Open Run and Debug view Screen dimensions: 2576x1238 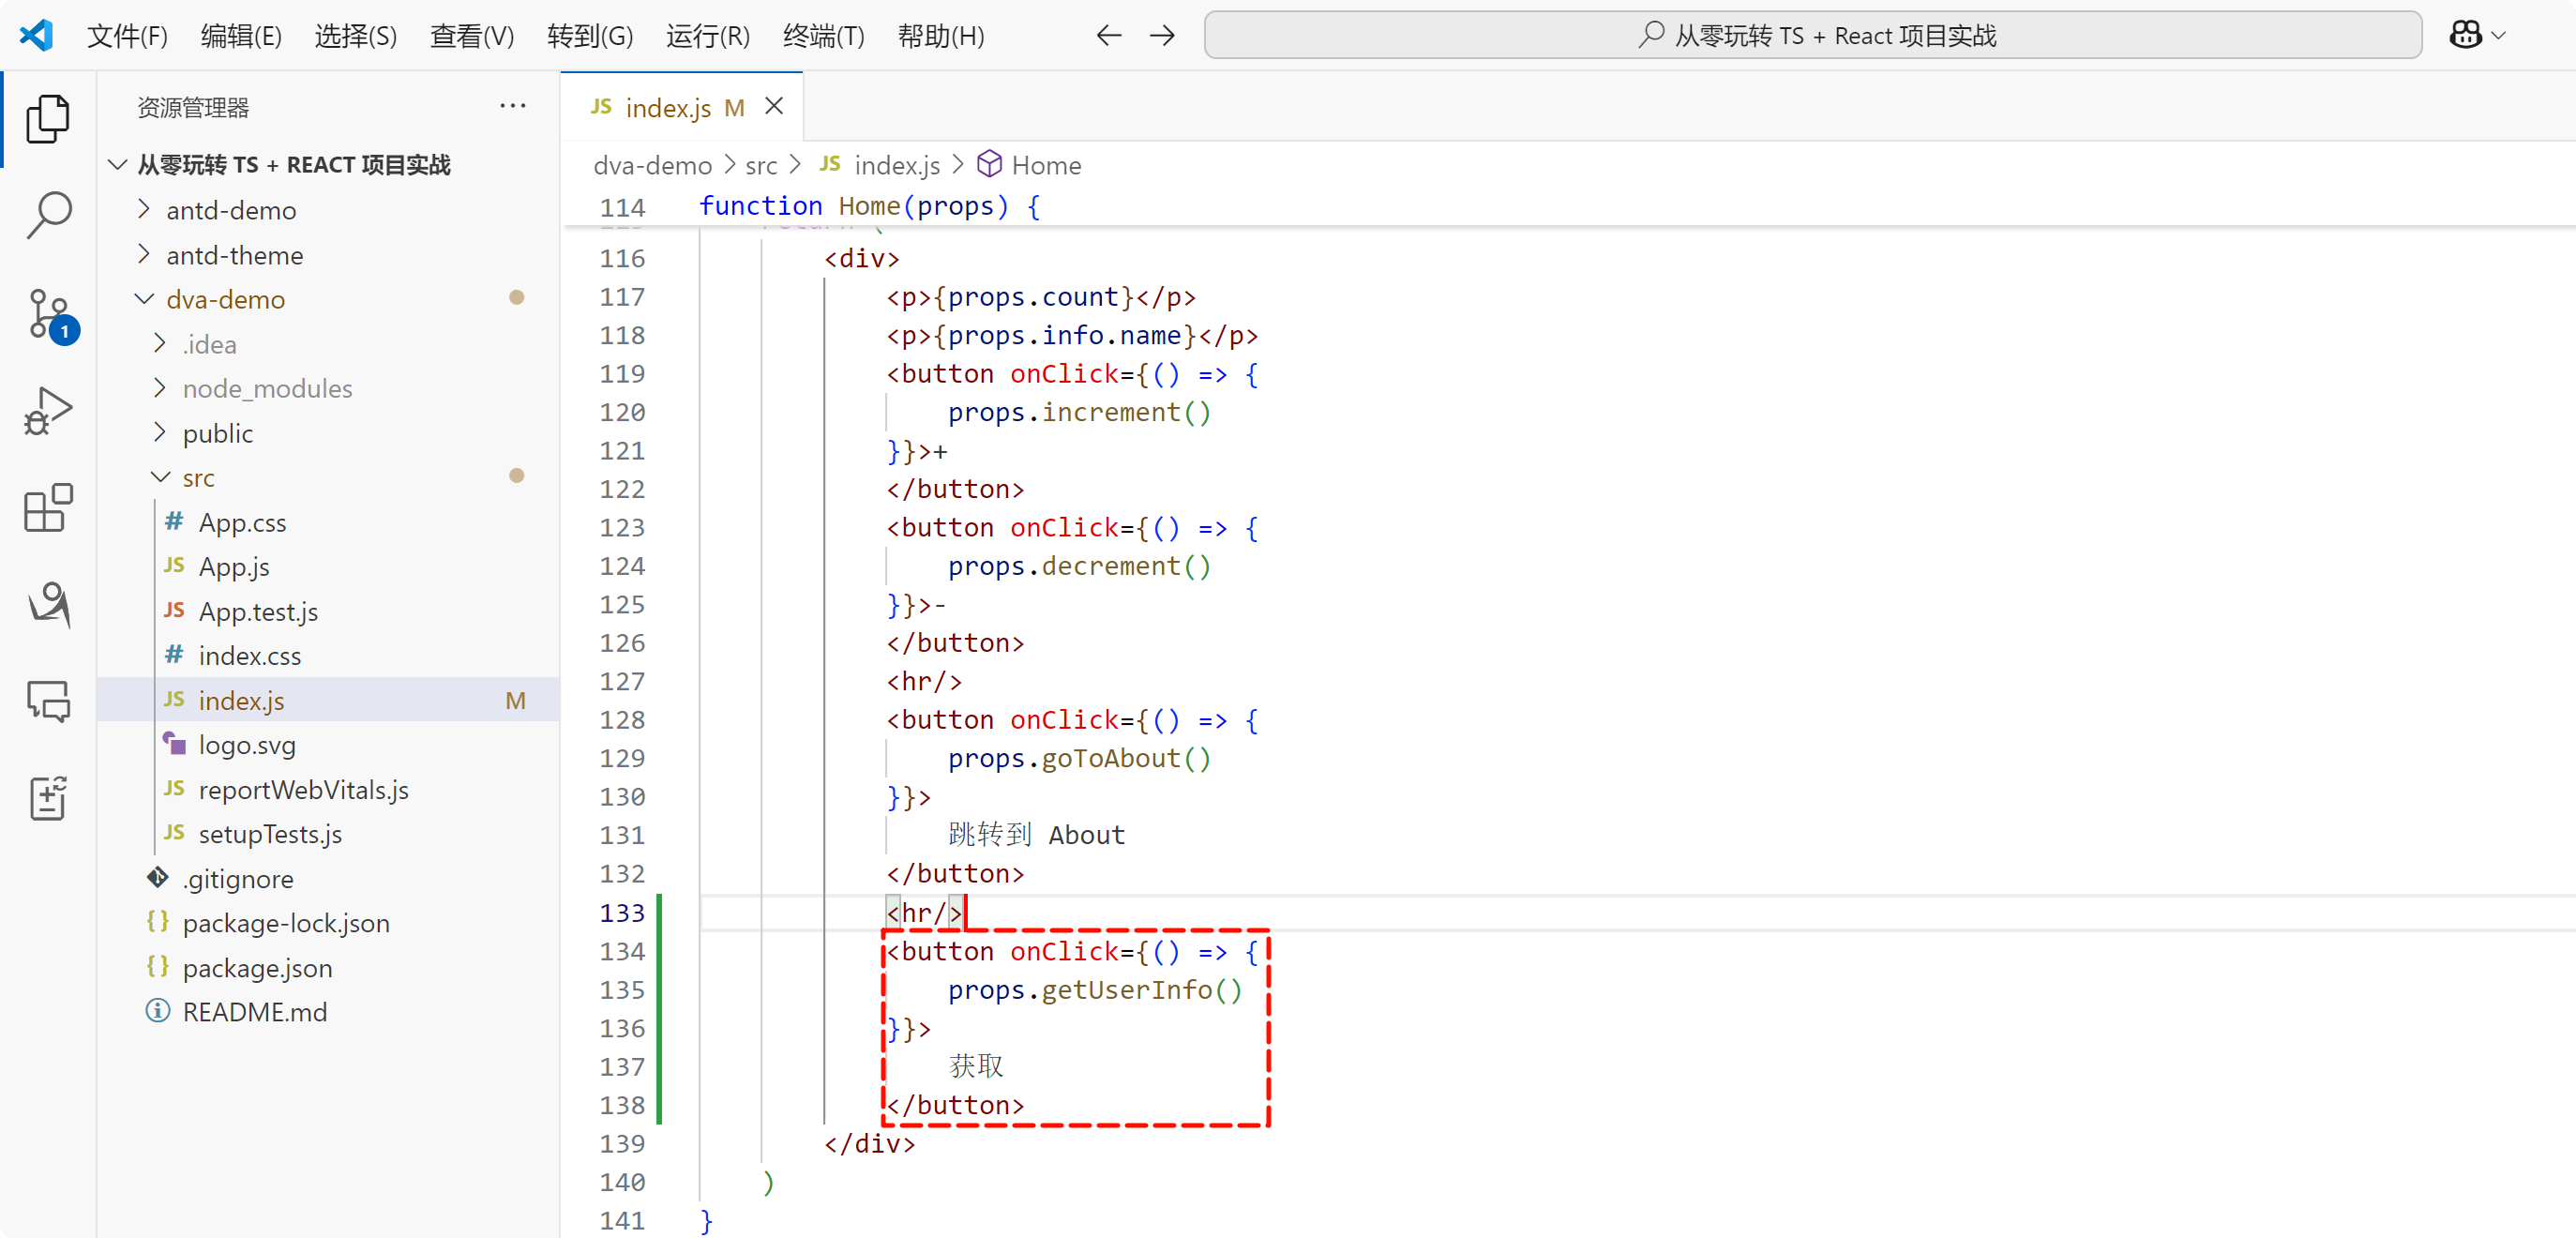(x=48, y=410)
